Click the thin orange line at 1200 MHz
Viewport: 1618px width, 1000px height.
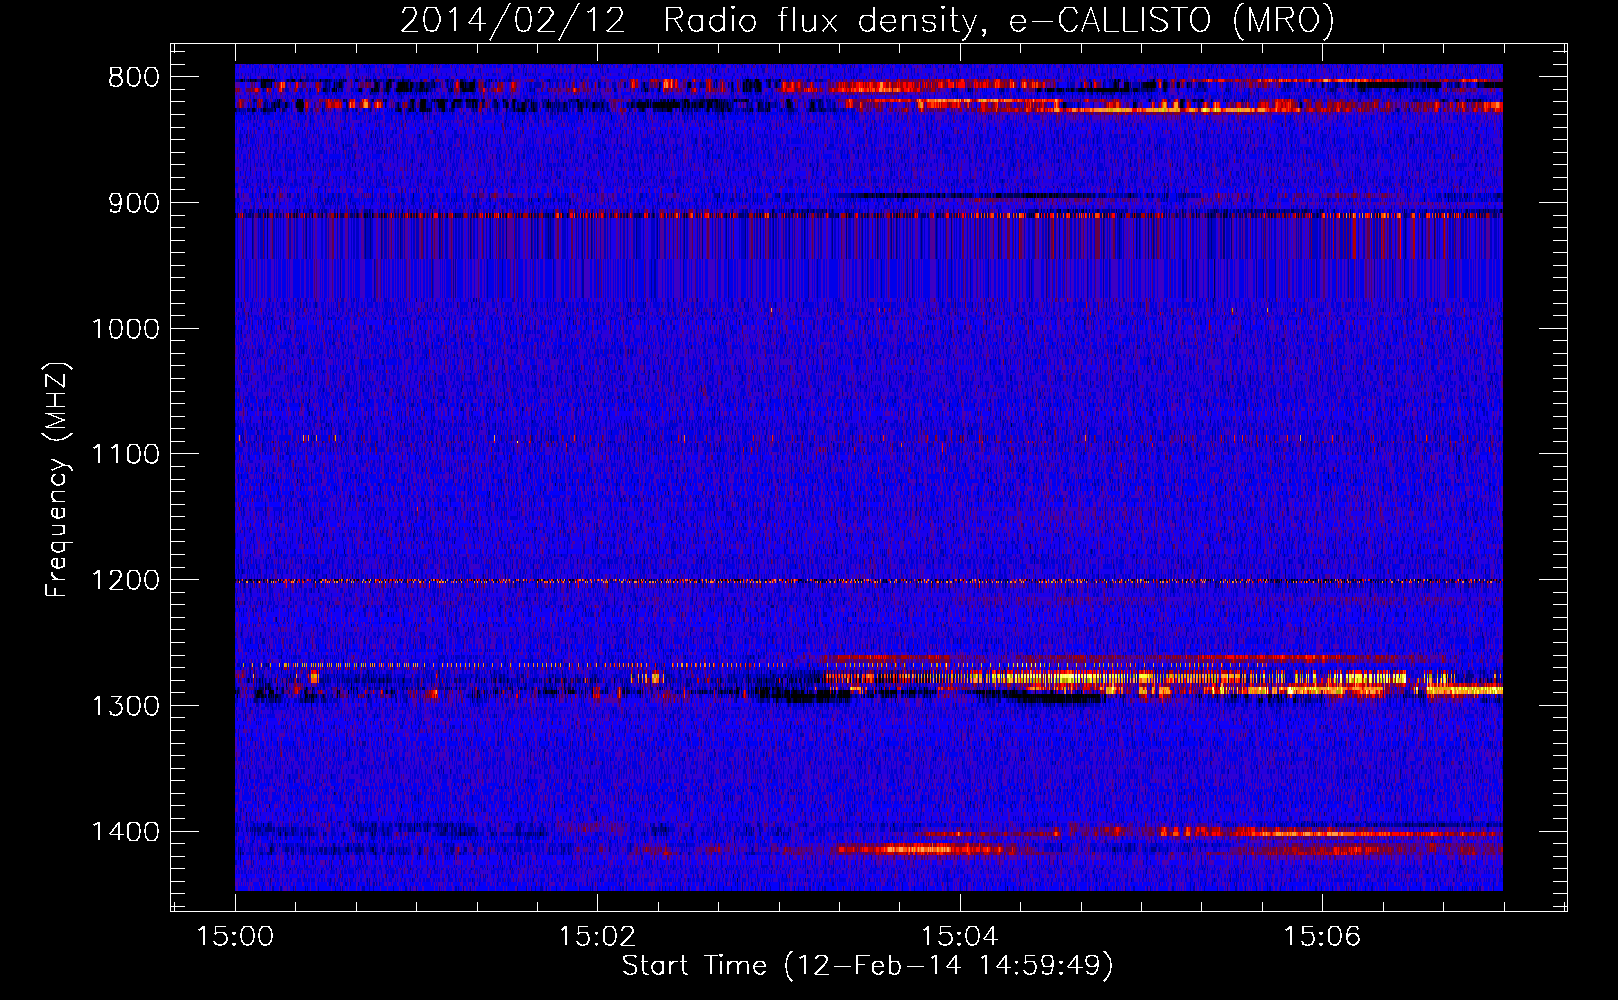(869, 581)
